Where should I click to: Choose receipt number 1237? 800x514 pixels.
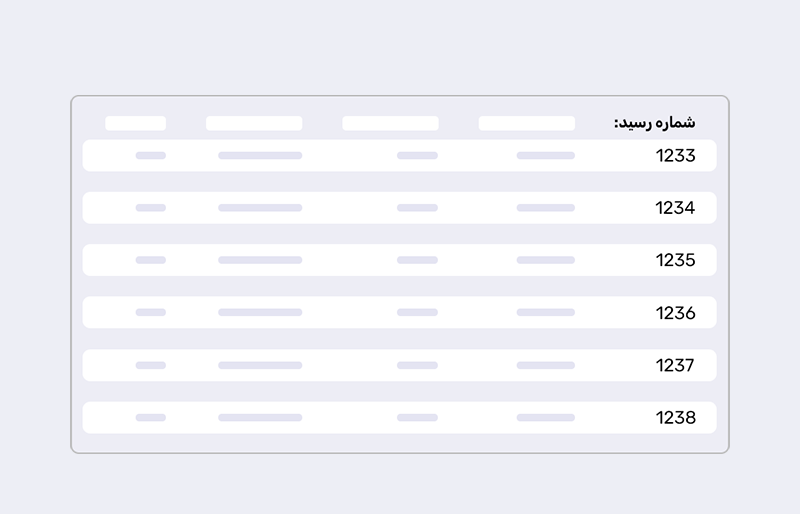point(675,365)
